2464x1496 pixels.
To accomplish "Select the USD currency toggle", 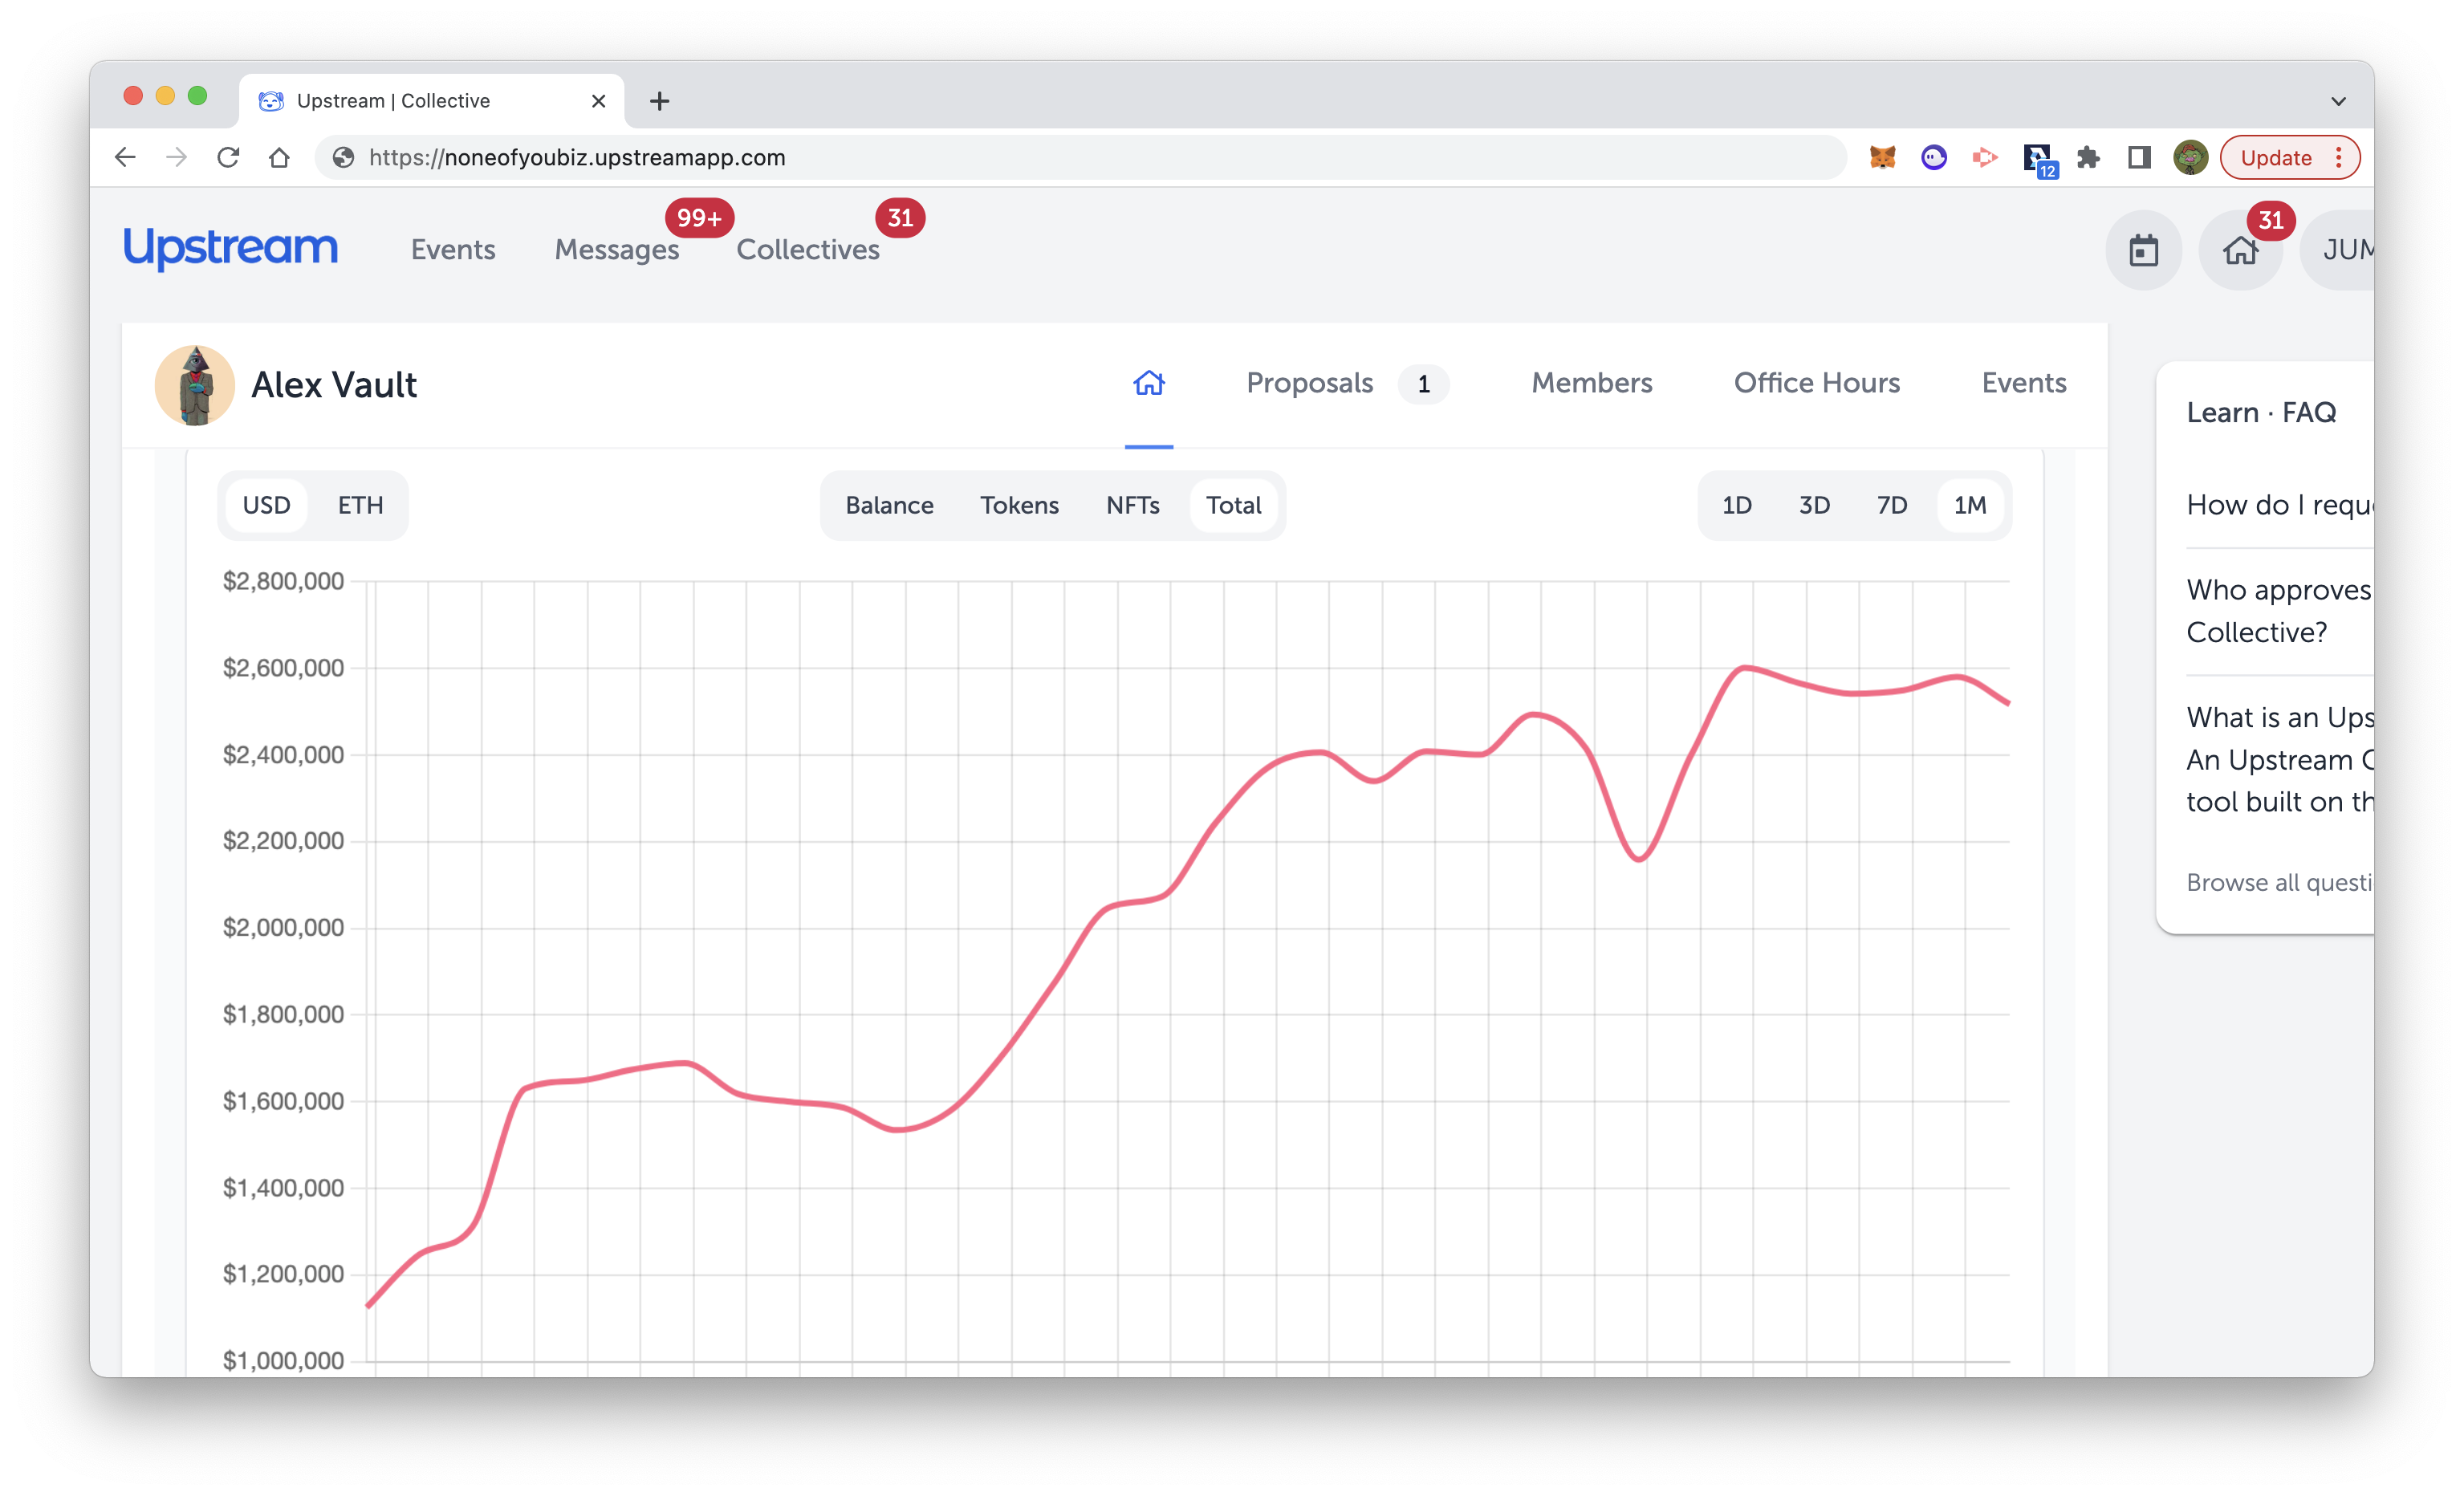I will tap(266, 505).
